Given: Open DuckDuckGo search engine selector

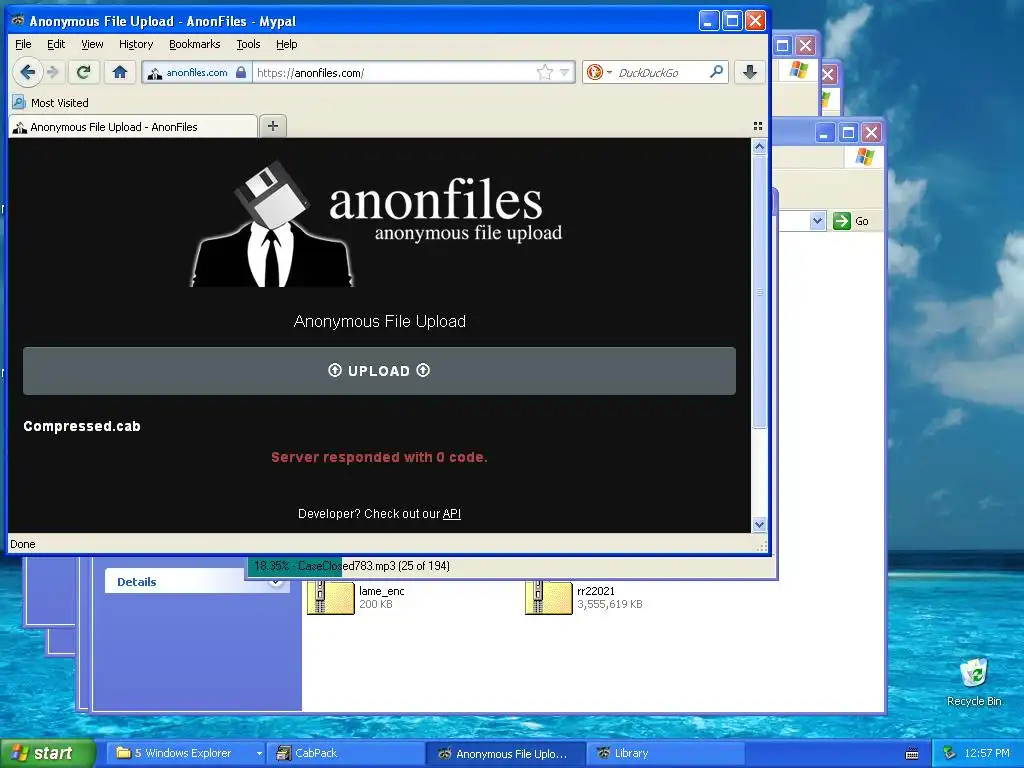Looking at the screenshot, I should [599, 72].
